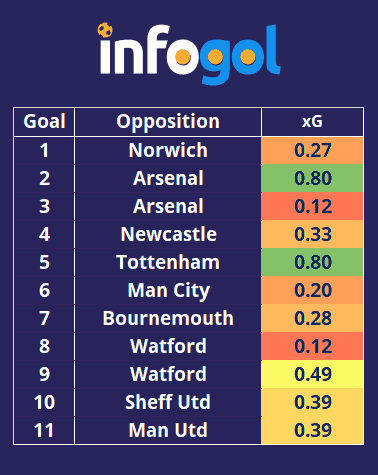This screenshot has width=378, height=475.
Task: Select the 0.28 xG cell for Bournemouth
Action: (x=312, y=318)
